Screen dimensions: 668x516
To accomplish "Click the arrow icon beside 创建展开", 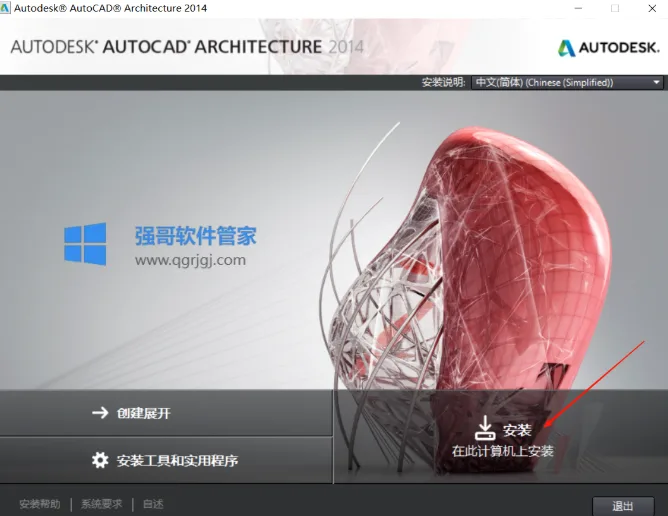I will click(100, 412).
